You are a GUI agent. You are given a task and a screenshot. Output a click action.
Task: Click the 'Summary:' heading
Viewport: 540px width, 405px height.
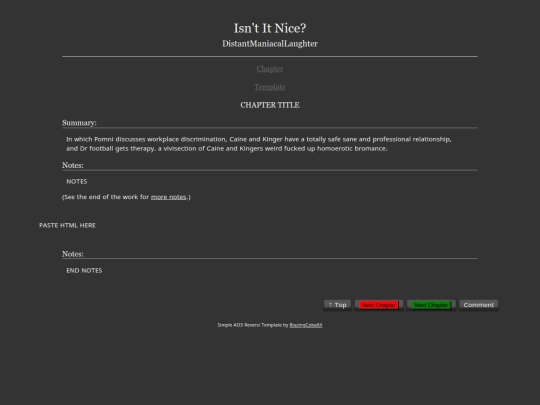(x=79, y=123)
